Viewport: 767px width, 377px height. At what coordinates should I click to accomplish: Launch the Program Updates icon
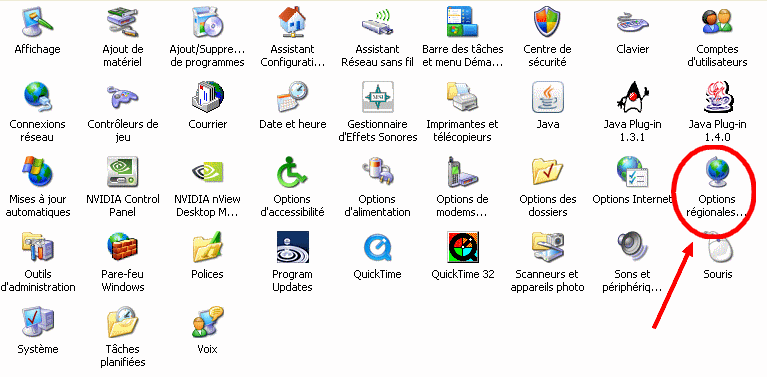tap(293, 247)
